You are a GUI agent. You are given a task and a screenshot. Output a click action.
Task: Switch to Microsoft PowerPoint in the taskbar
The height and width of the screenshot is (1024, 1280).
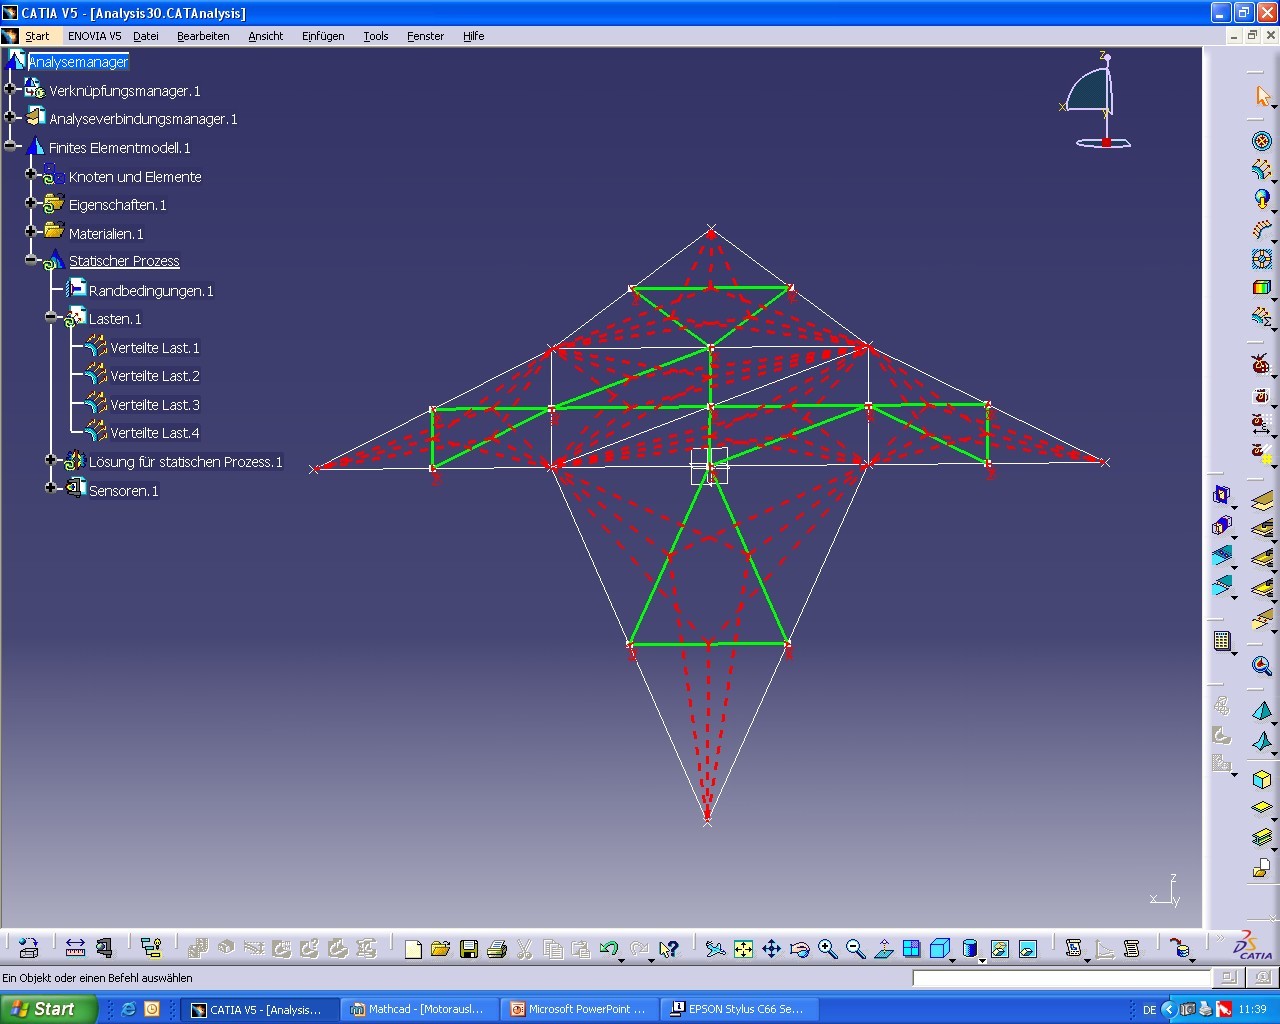[578, 1009]
